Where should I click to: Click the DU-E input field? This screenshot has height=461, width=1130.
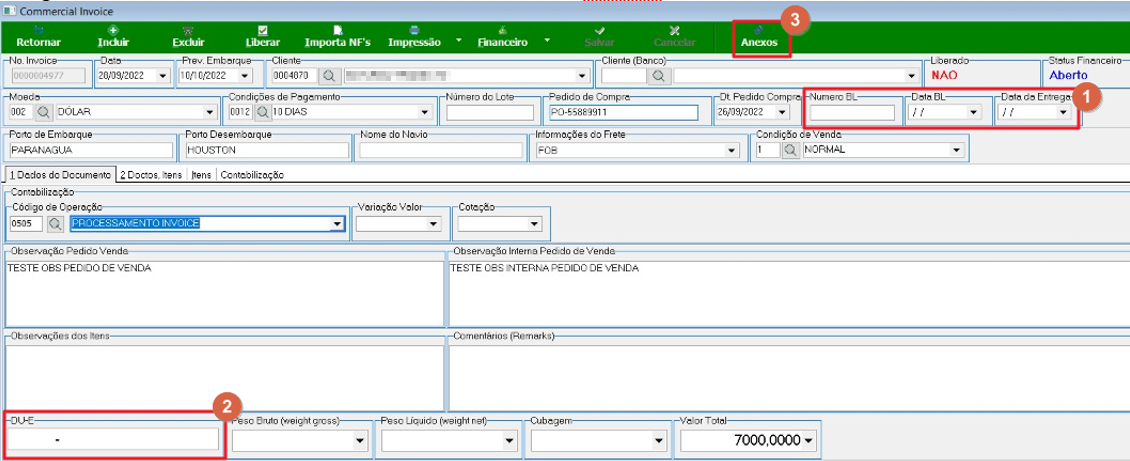[x=113, y=439]
